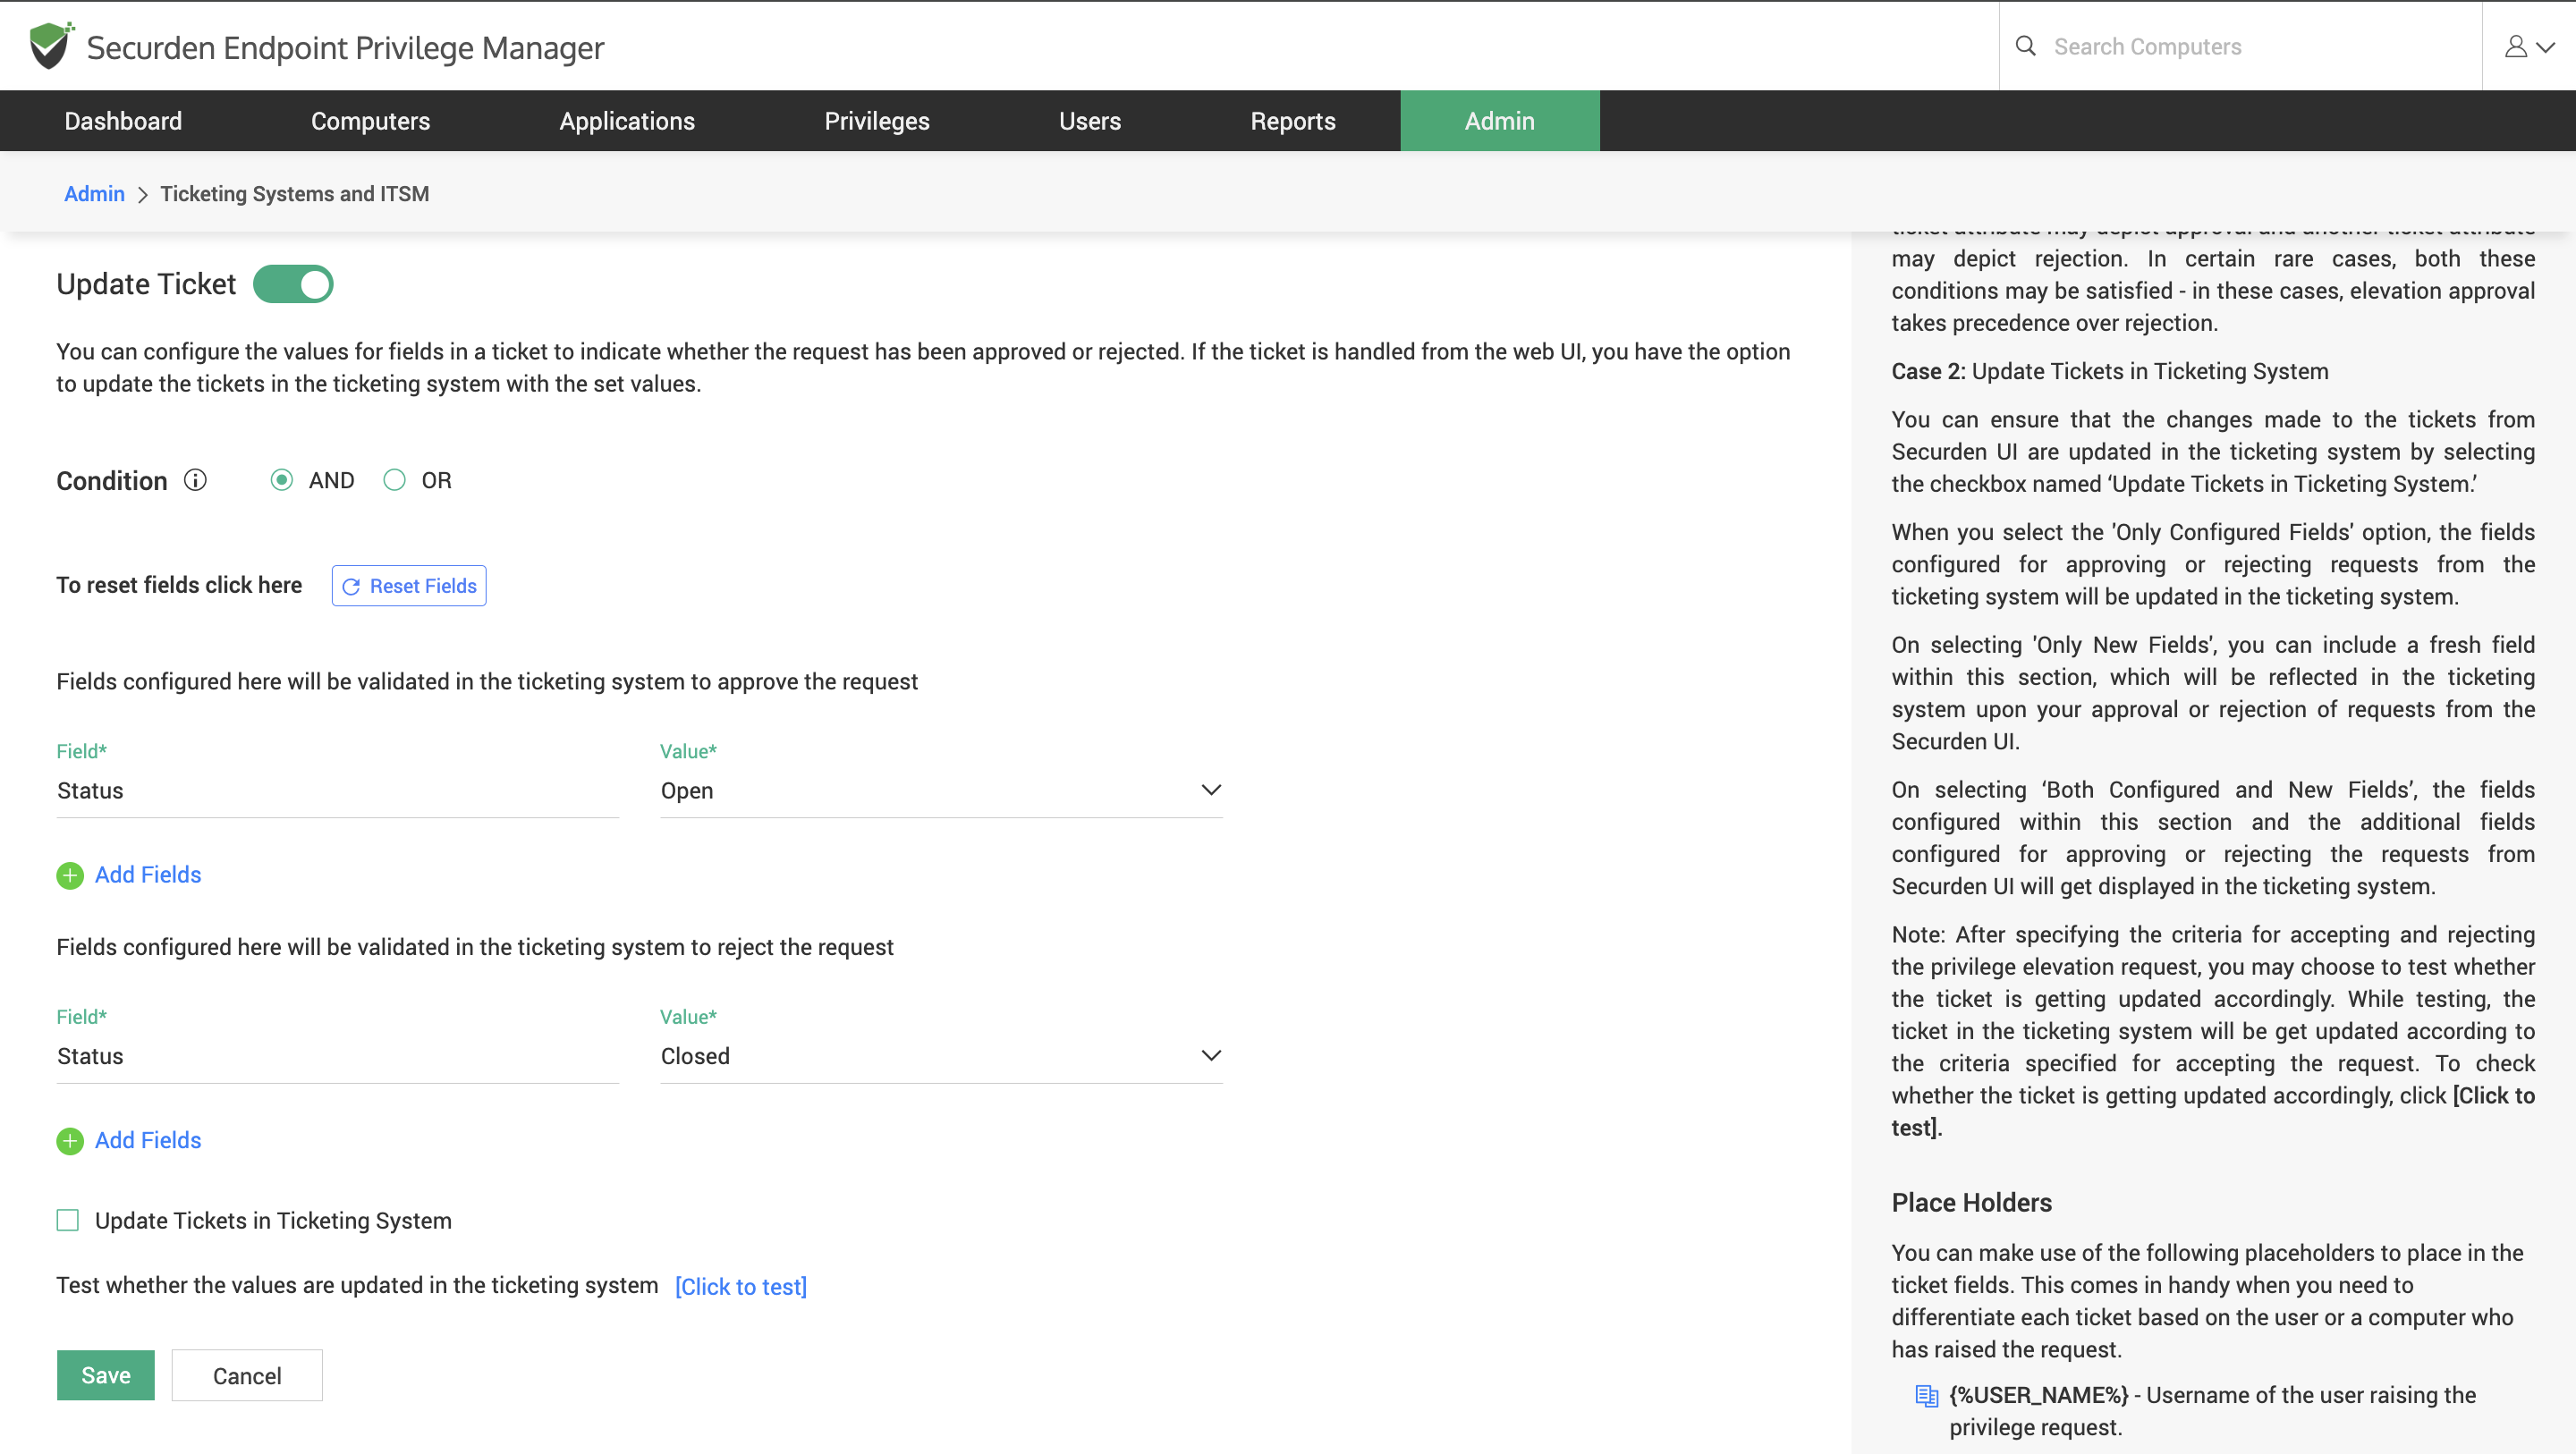This screenshot has height=1454, width=2576.
Task: Click the approve Field input containing Status
Action: 338,791
